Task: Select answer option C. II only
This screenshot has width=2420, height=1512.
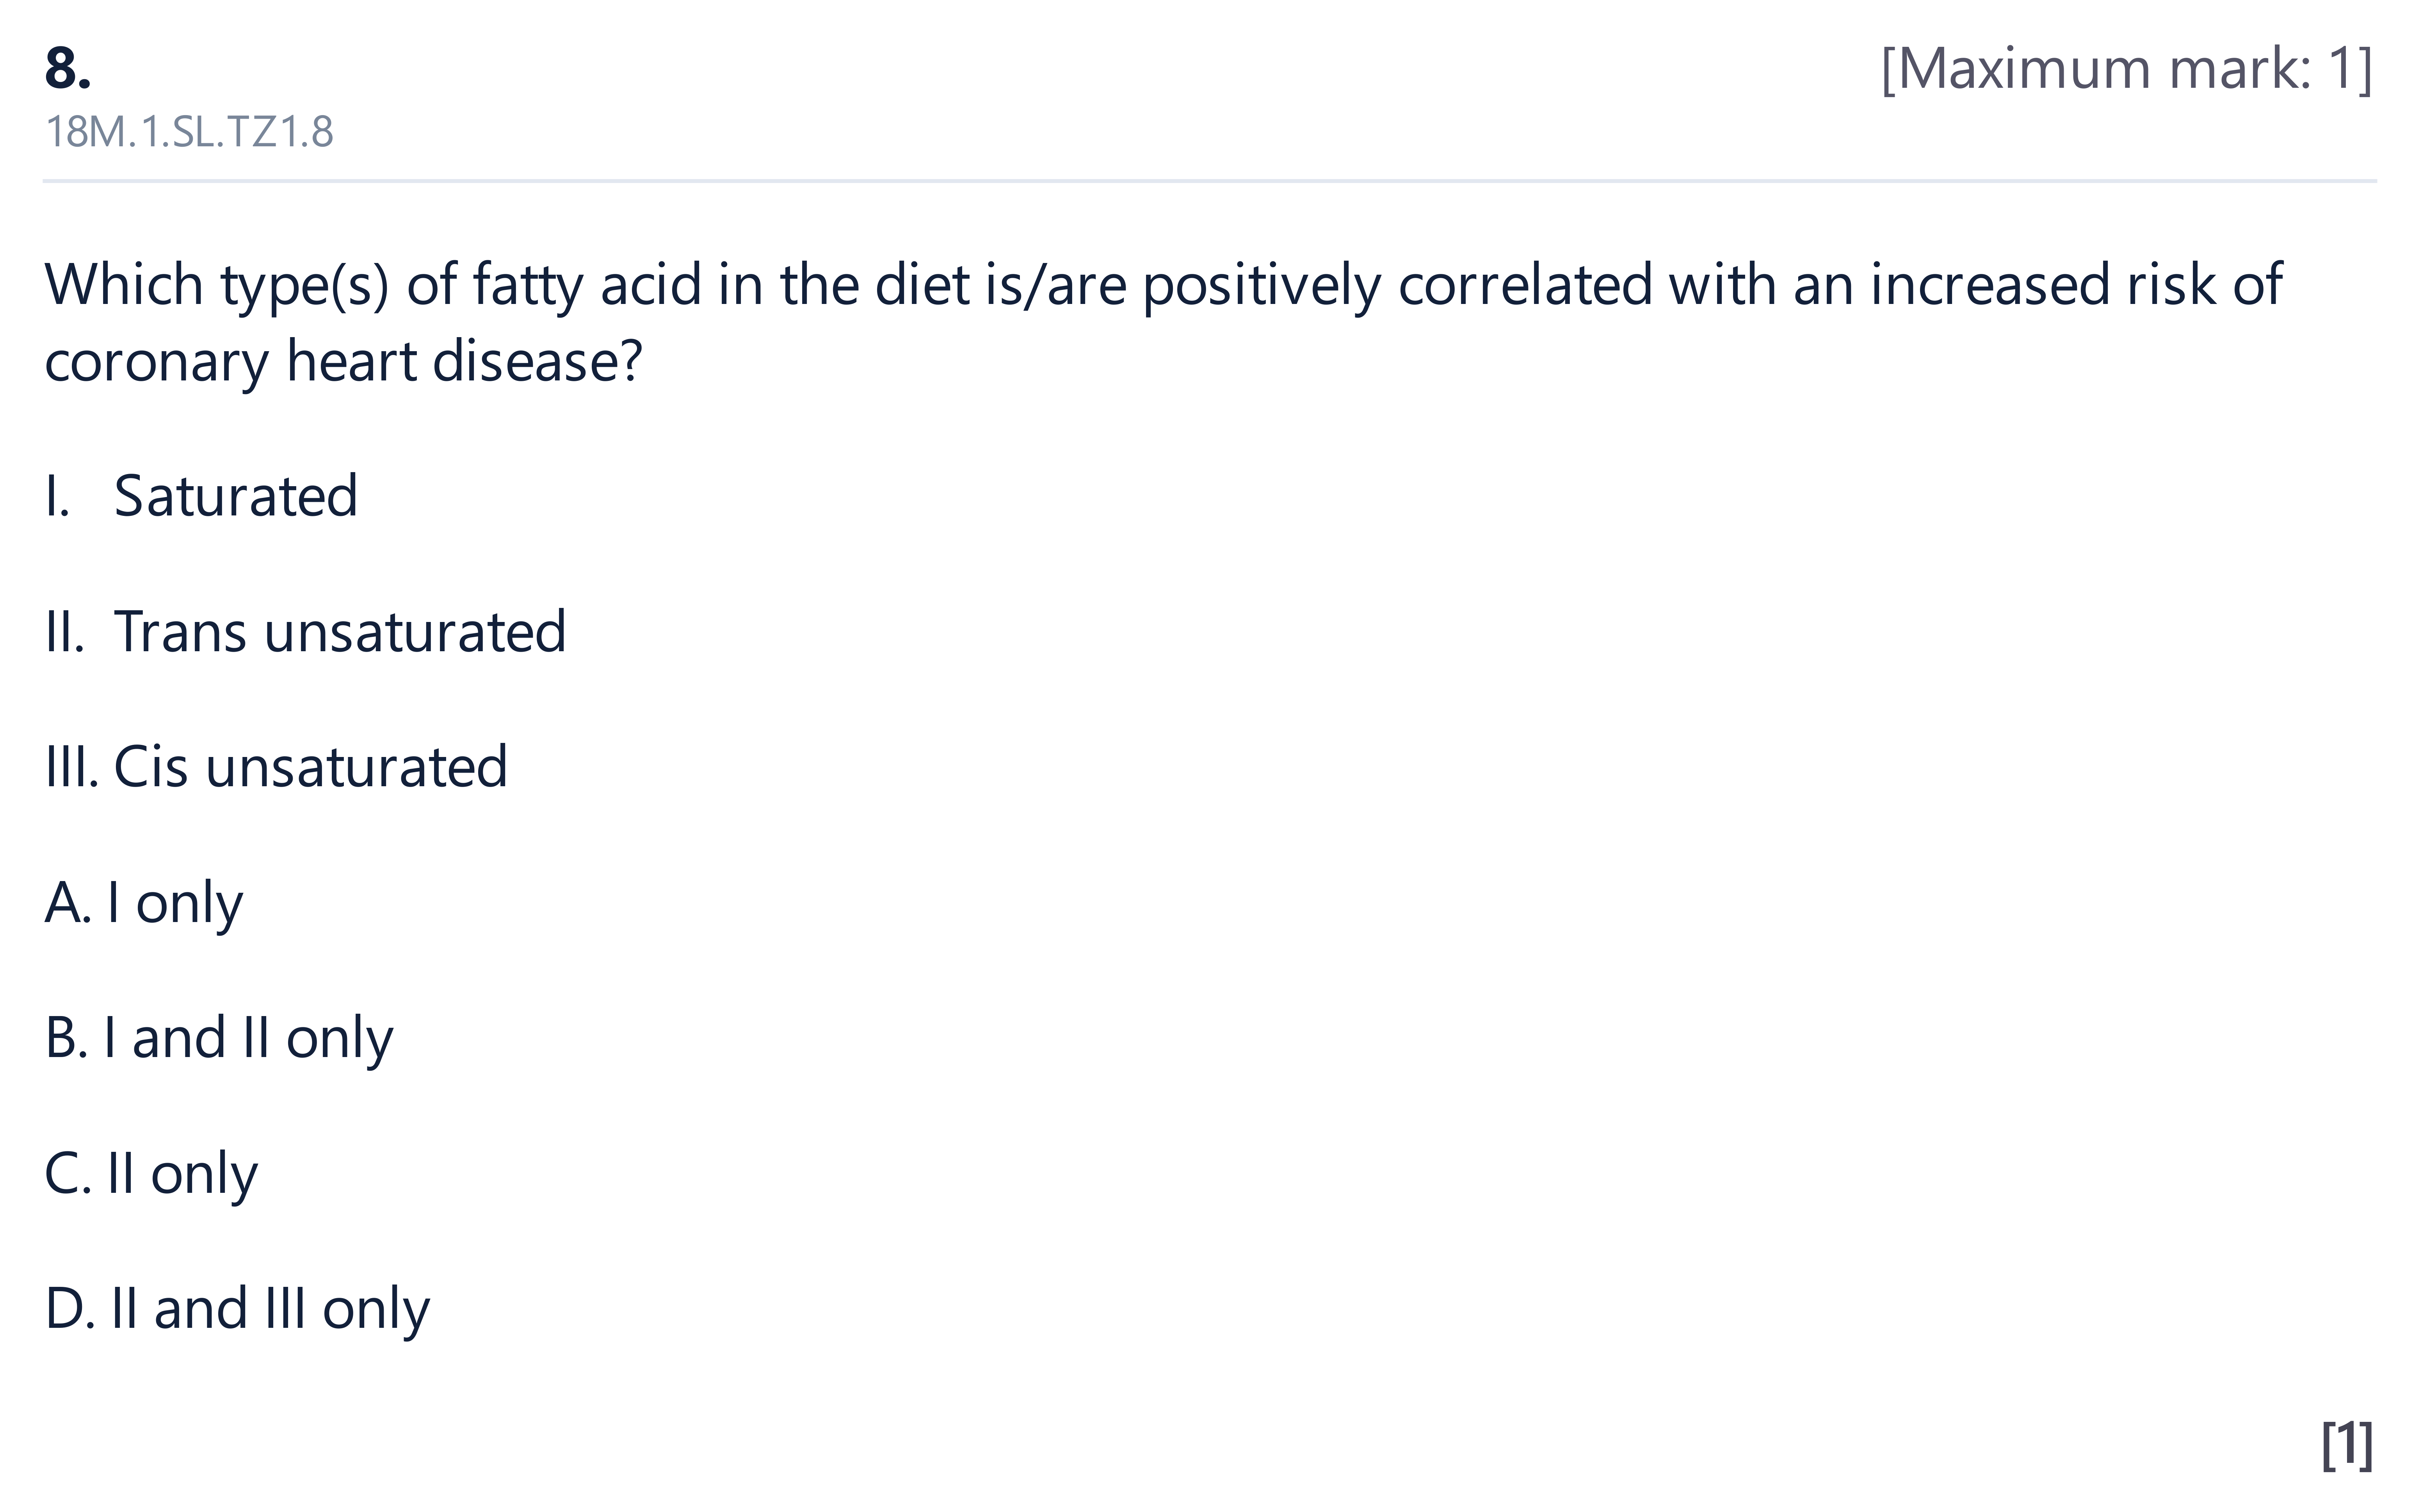Action: (151, 1174)
